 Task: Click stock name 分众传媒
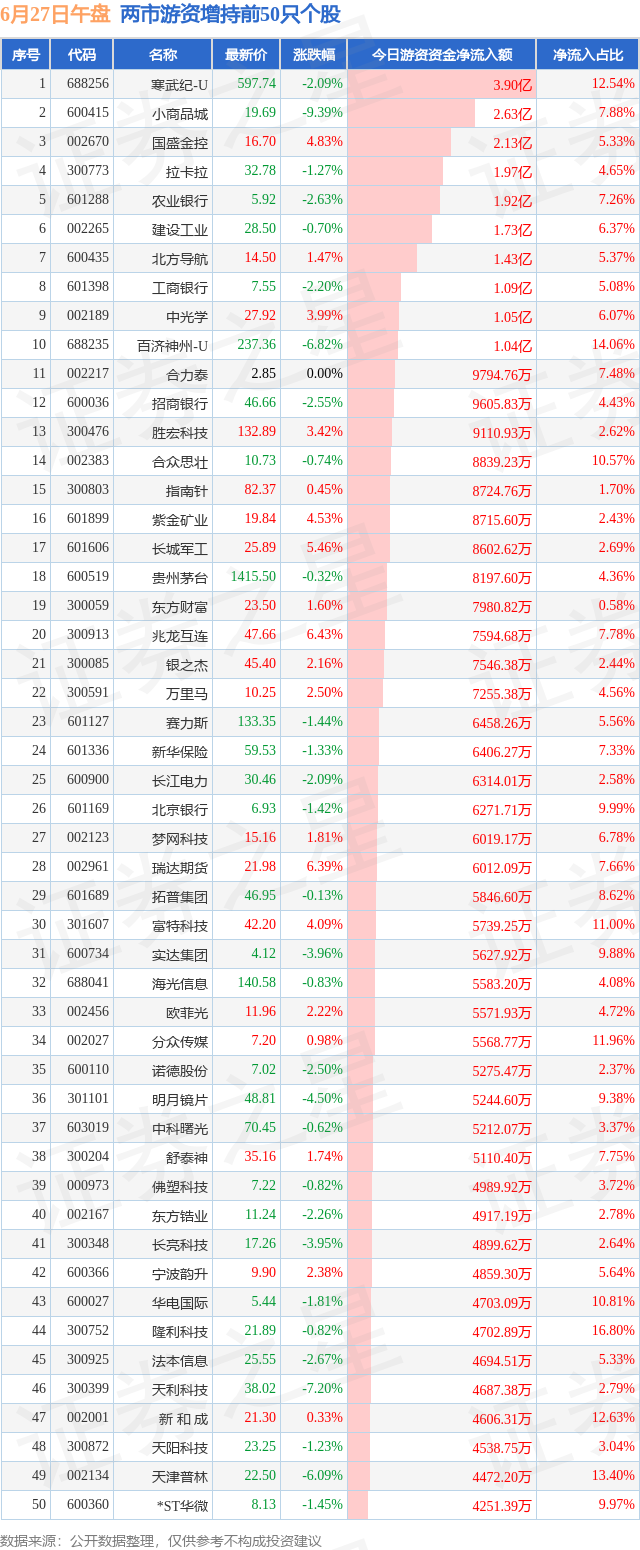point(180,1041)
